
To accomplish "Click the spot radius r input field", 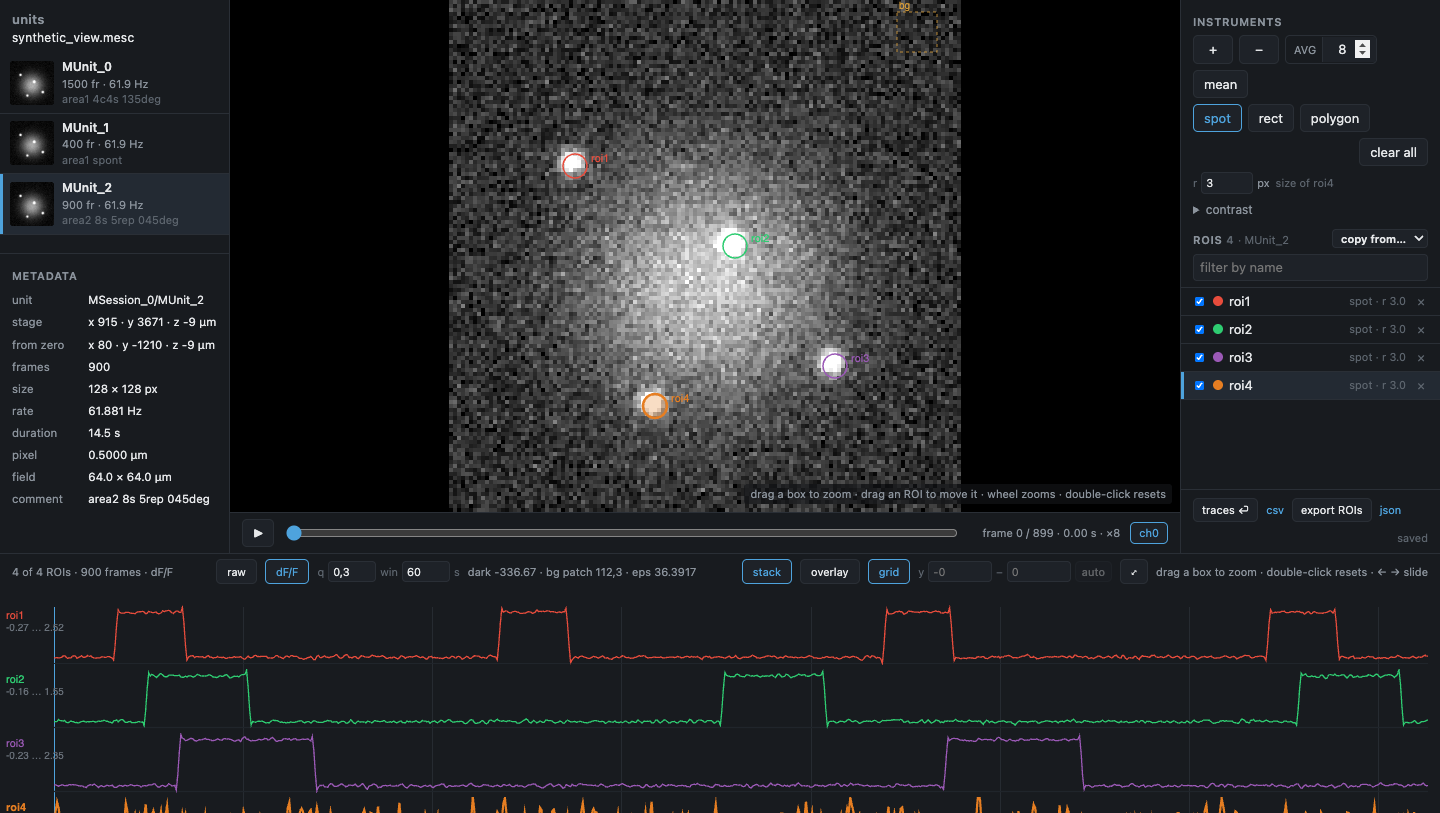I will click(x=1226, y=183).
